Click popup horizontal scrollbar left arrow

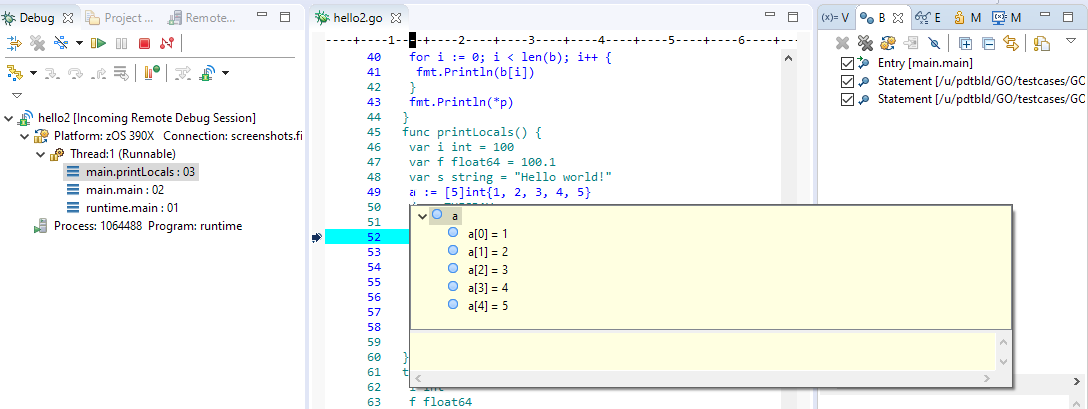(x=417, y=378)
